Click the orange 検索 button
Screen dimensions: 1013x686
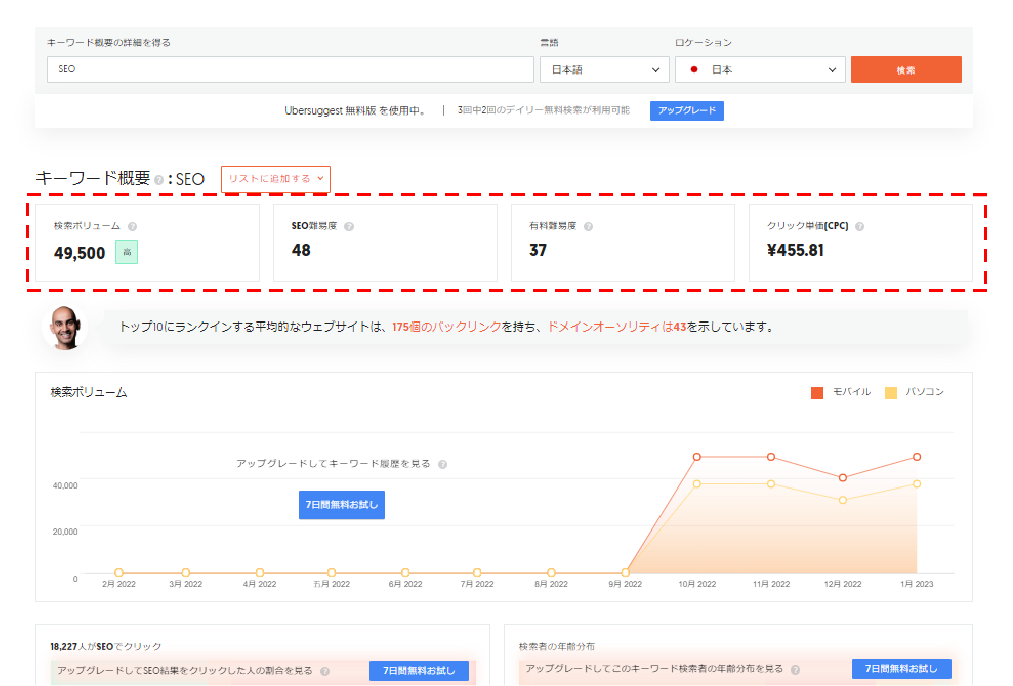point(906,70)
